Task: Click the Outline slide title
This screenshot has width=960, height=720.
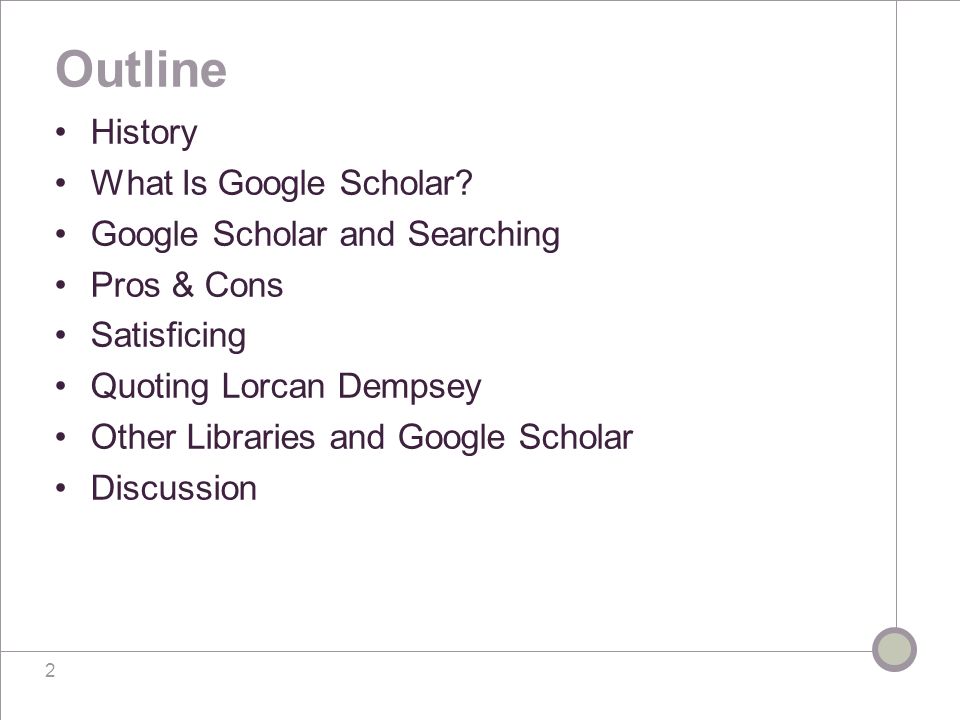Action: 141,69
